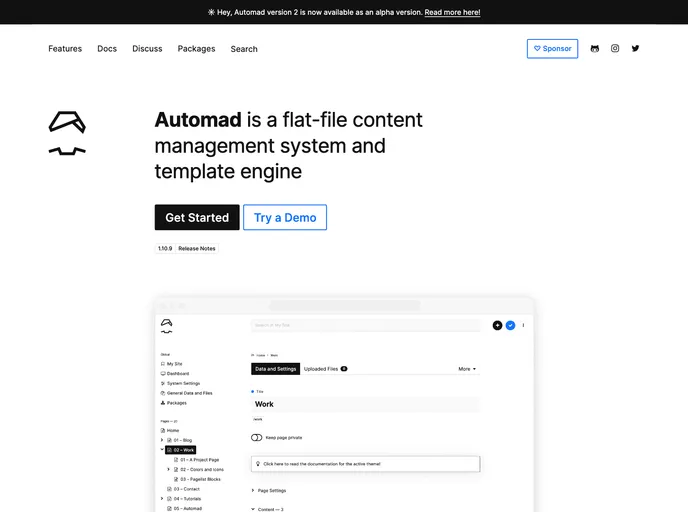Image resolution: width=688 pixels, height=512 pixels.
Task: Open the Docs menu item
Action: (x=107, y=49)
